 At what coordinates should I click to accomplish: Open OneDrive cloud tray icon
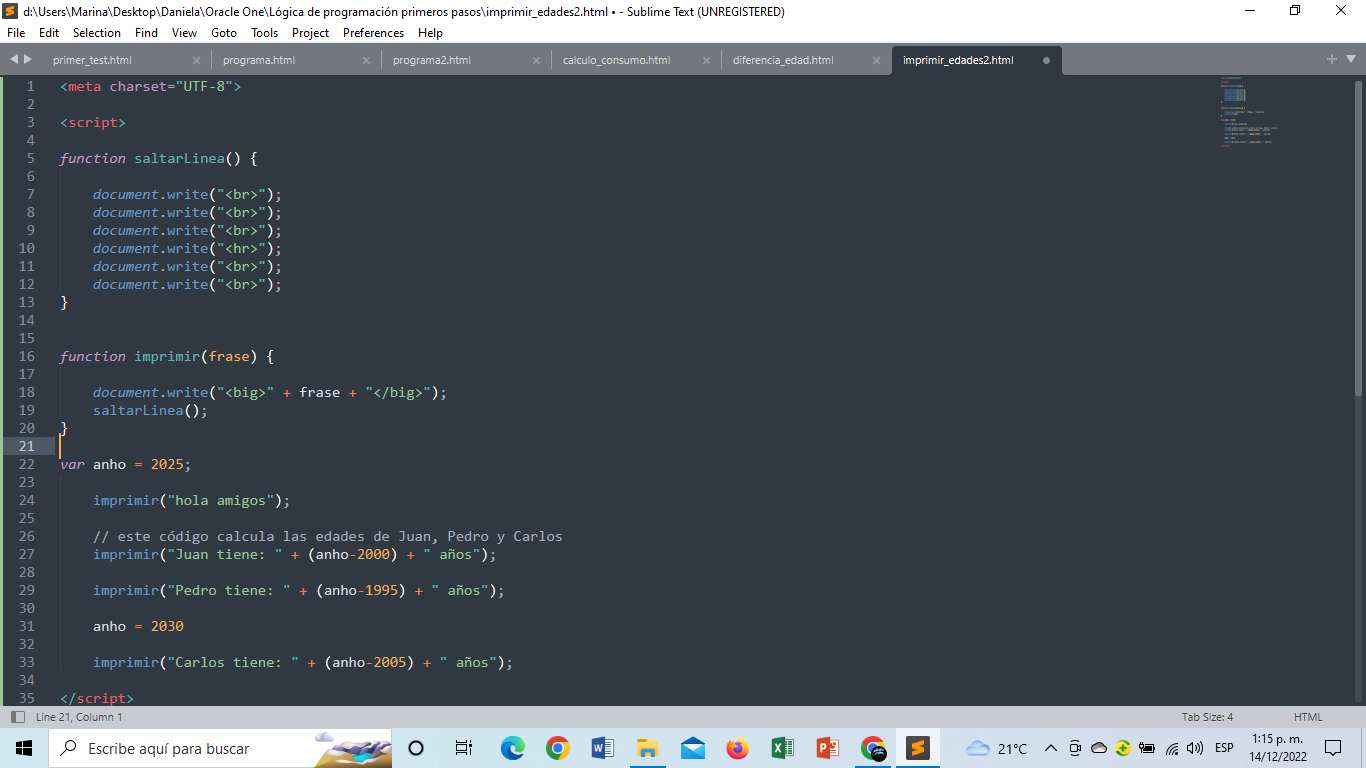click(1099, 748)
